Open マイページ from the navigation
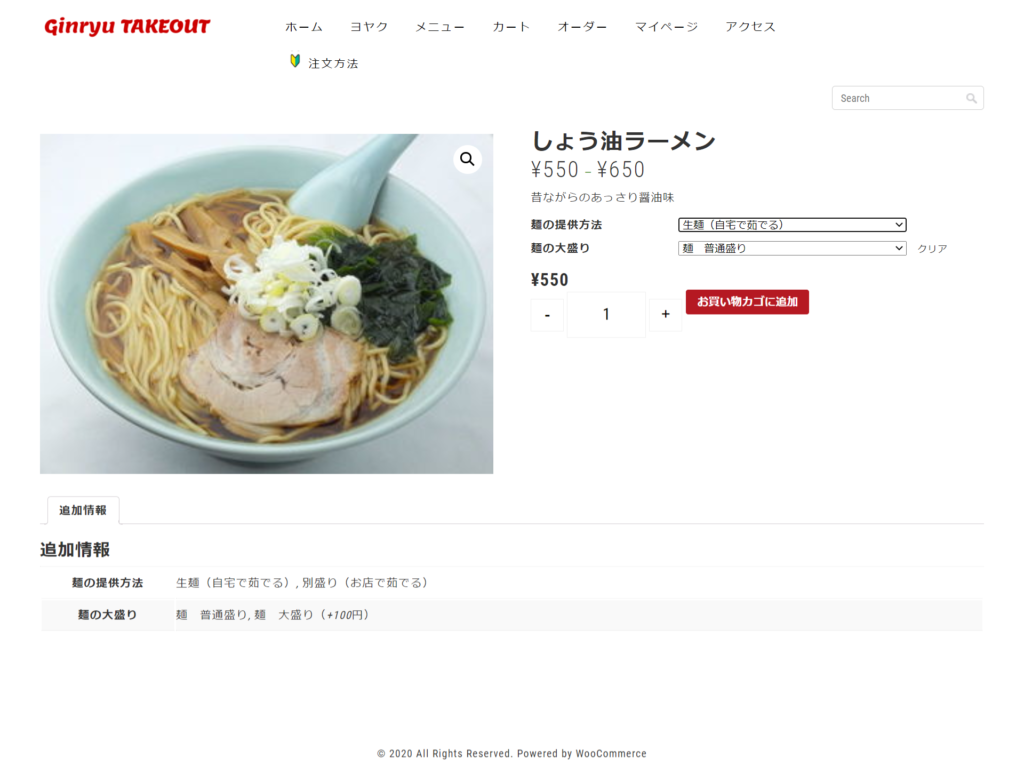This screenshot has height=782, width=1024. tap(666, 27)
